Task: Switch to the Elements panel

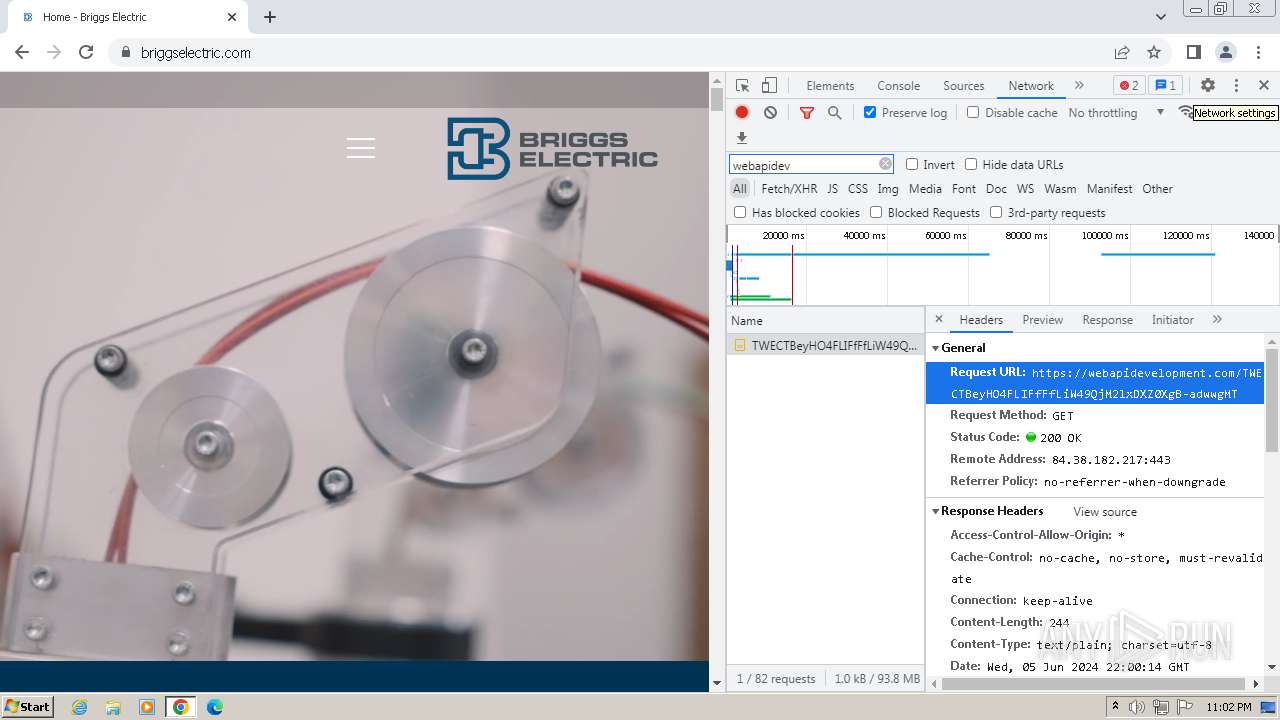Action: (x=830, y=86)
